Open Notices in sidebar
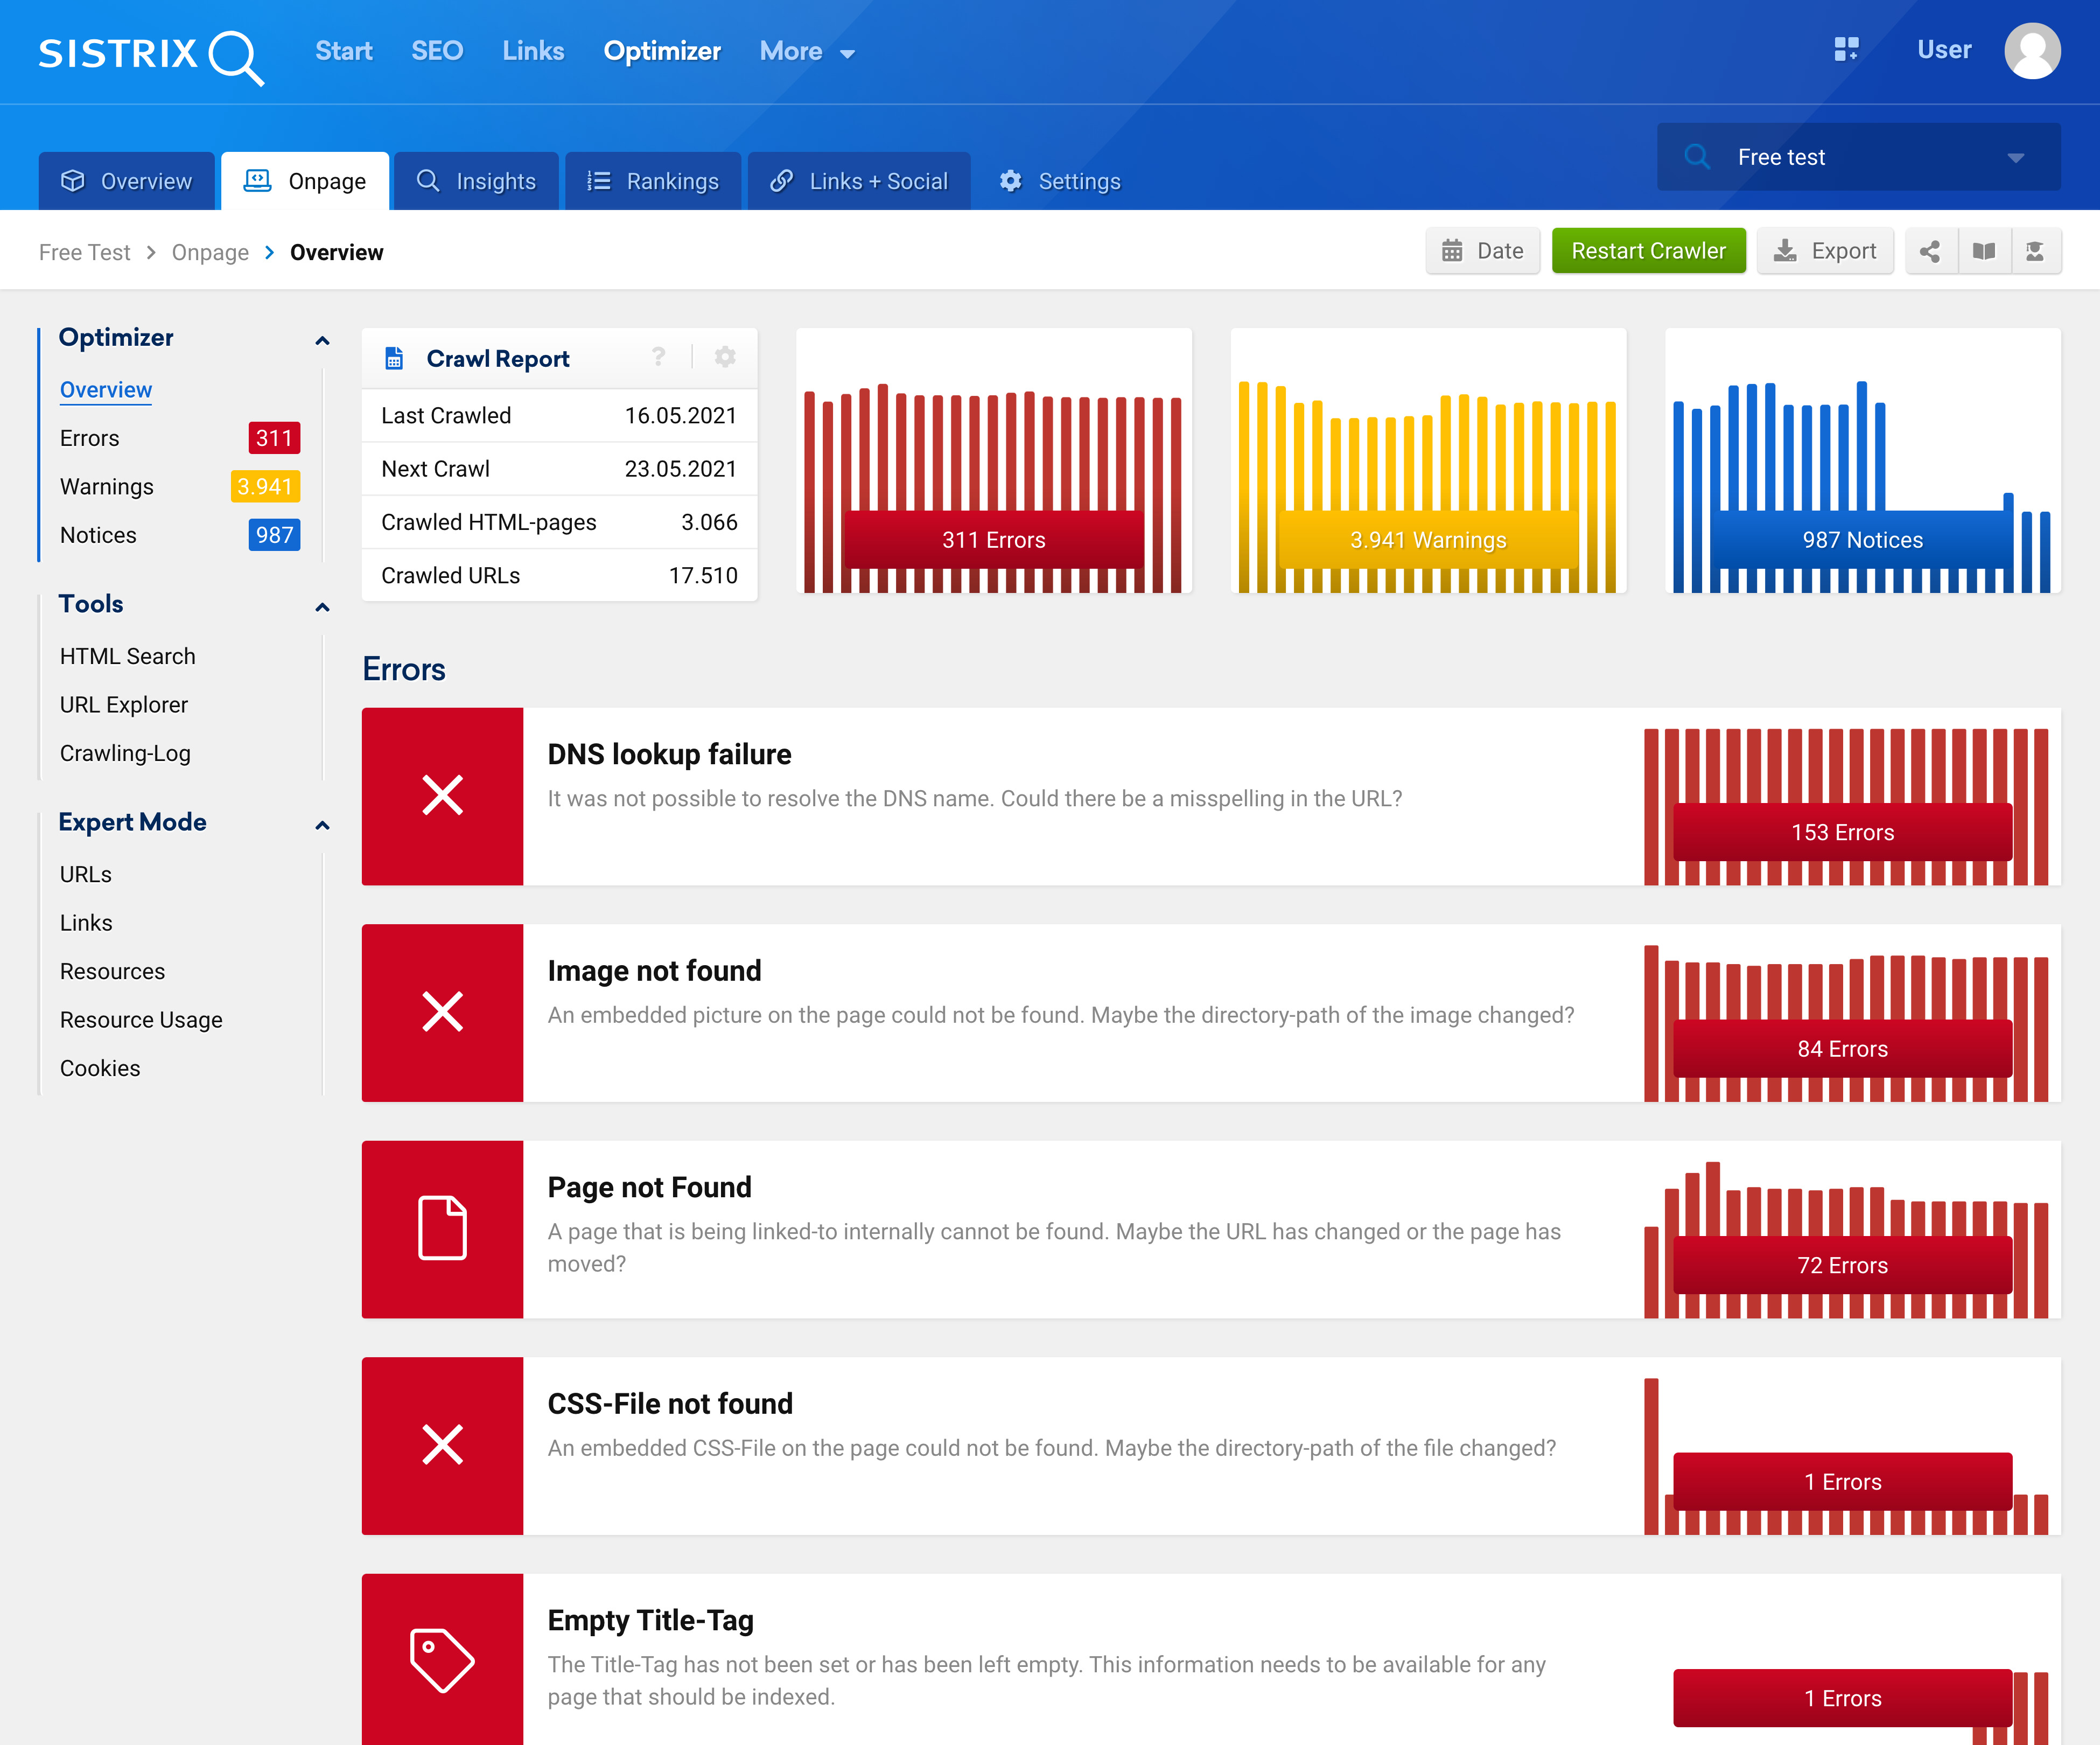 click(98, 535)
